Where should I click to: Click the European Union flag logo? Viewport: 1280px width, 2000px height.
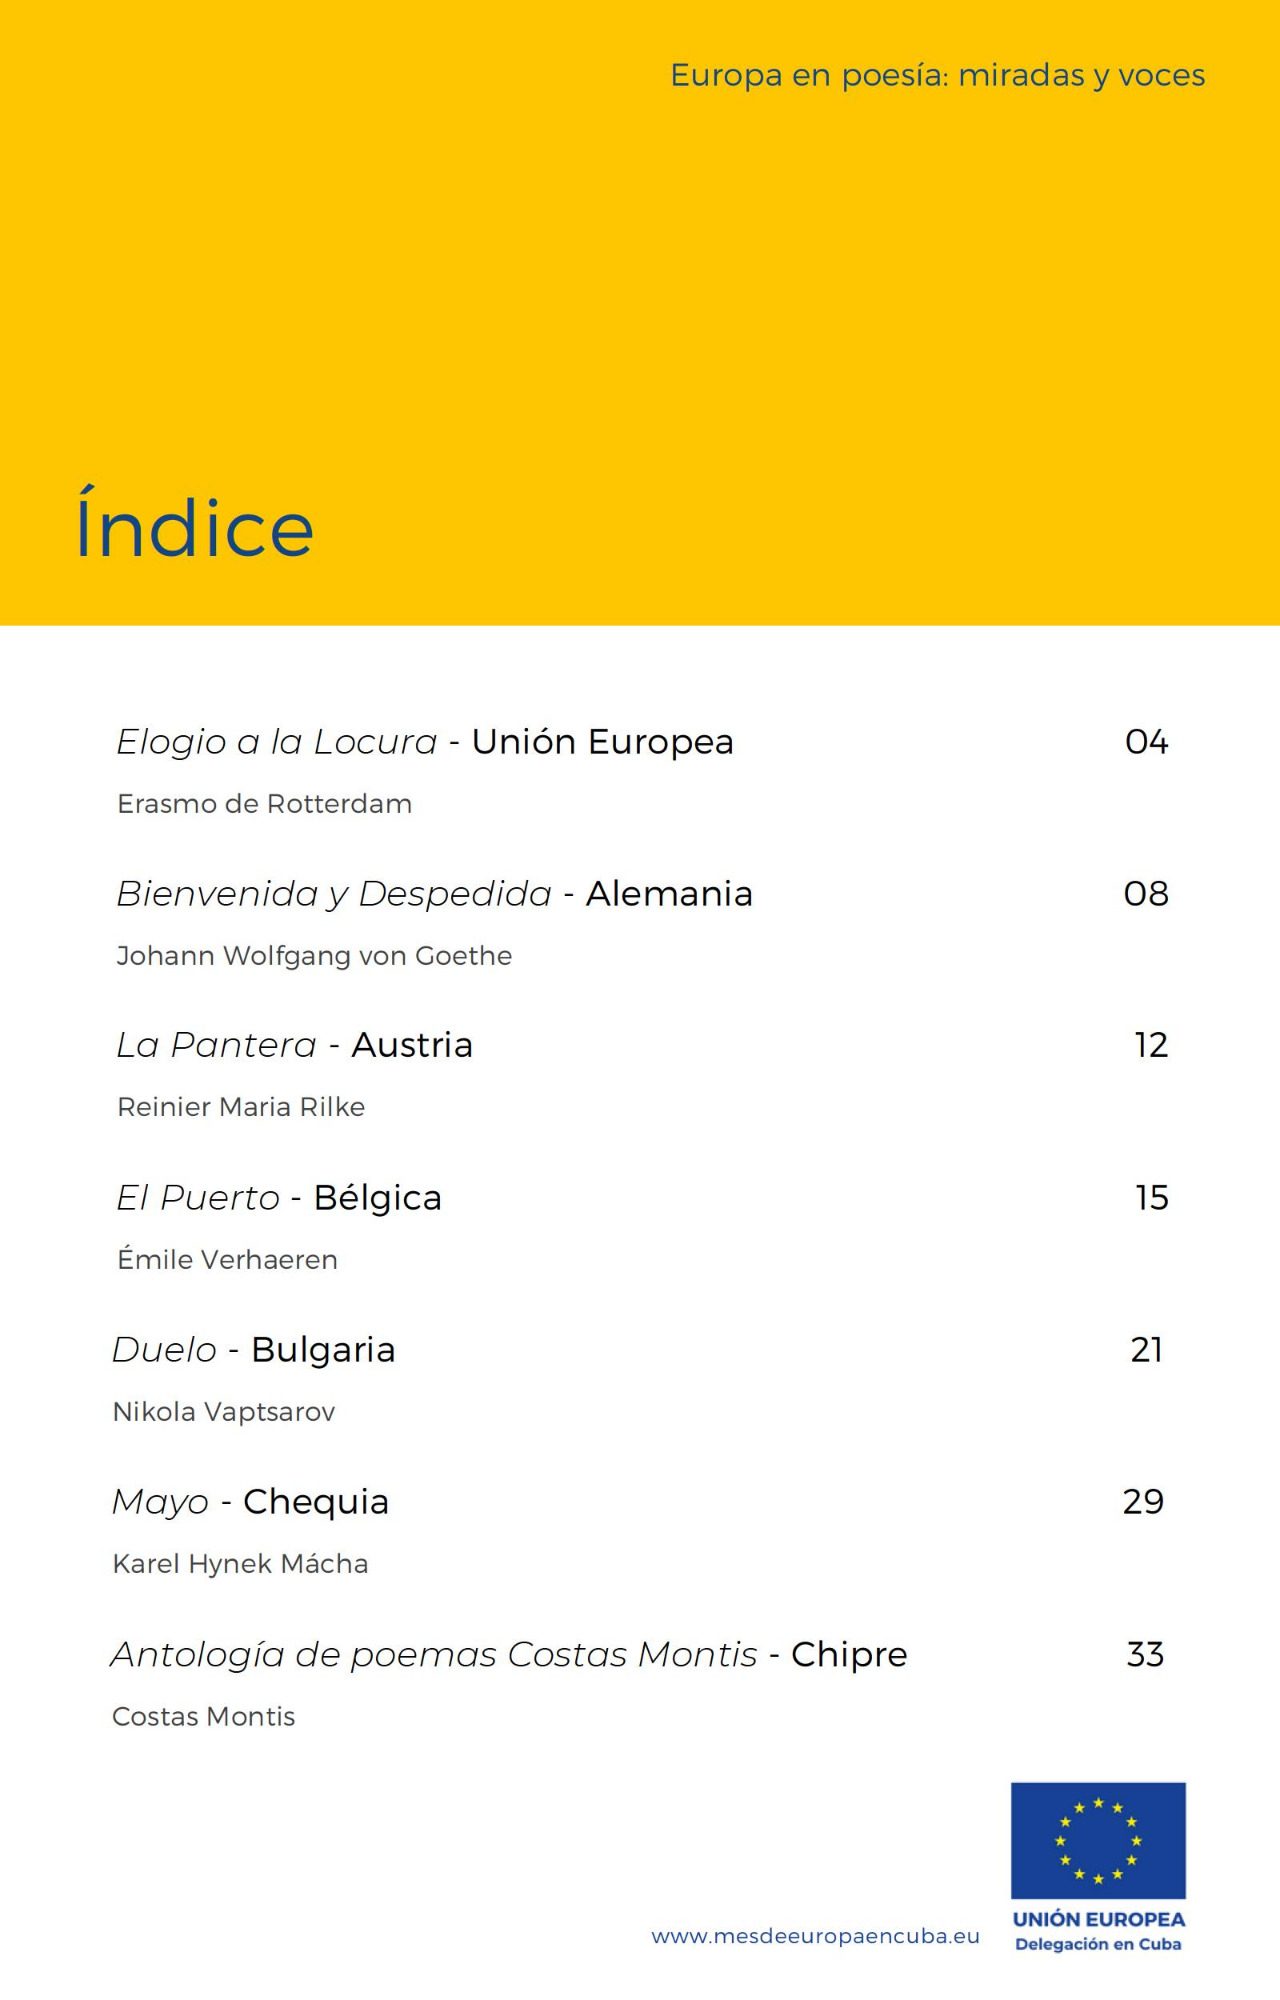tap(1098, 1840)
